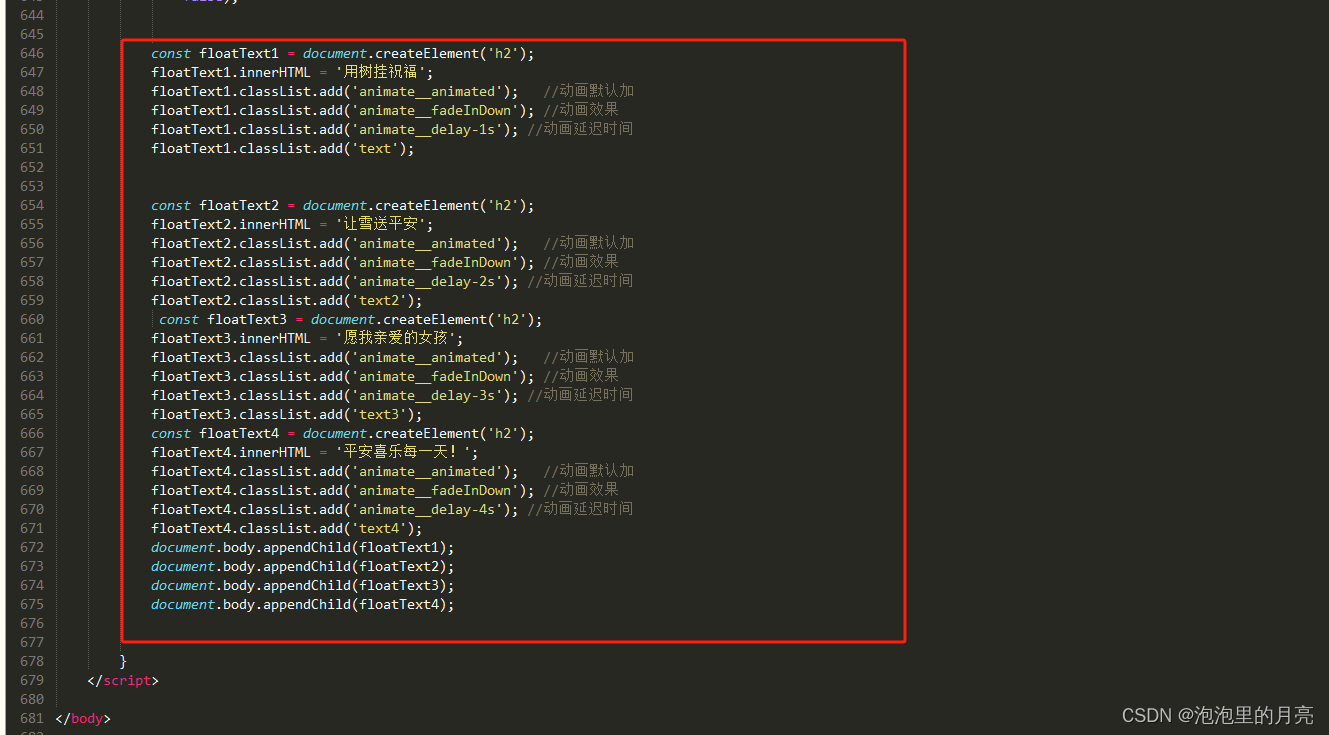Click the 'text' class string on line 651
1329x735 pixels.
click(375, 148)
